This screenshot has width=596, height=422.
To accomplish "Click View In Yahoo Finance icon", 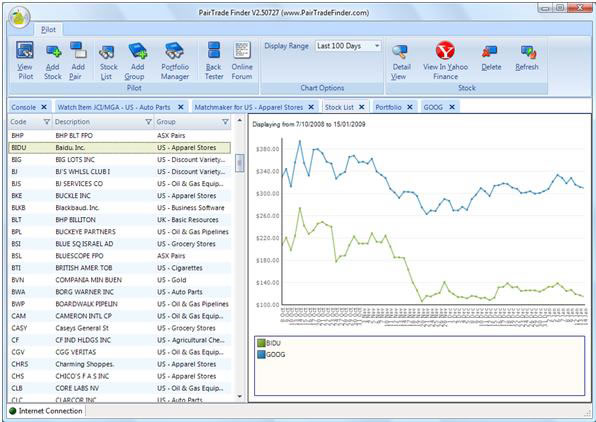I will [445, 50].
